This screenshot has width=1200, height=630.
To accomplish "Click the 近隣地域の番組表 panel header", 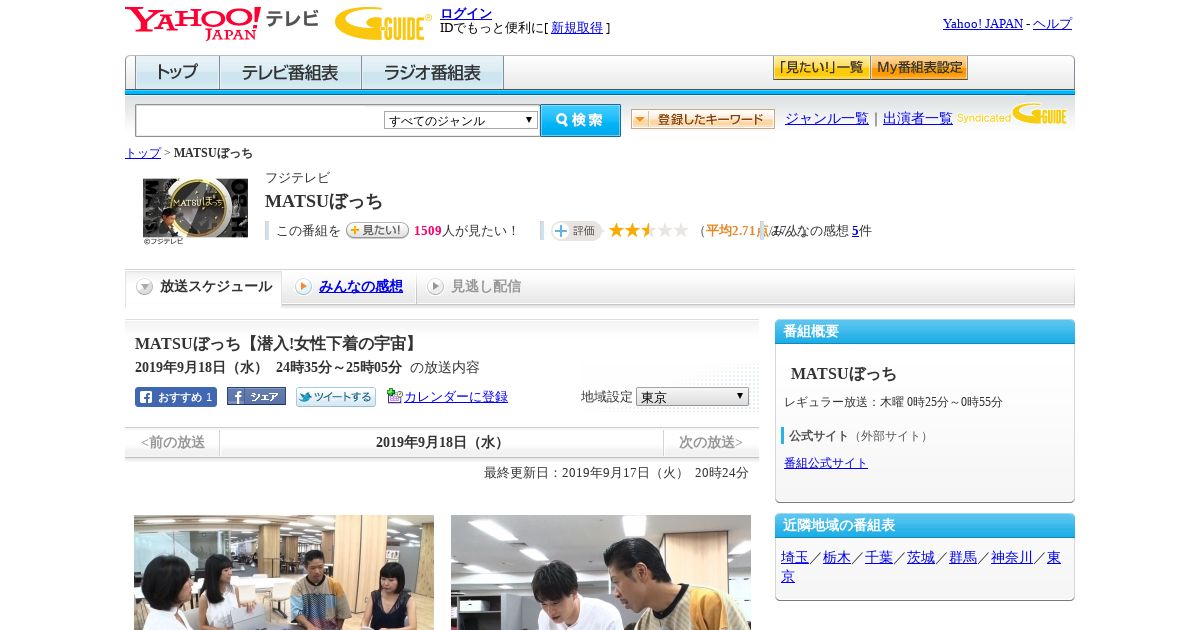I will coord(925,525).
